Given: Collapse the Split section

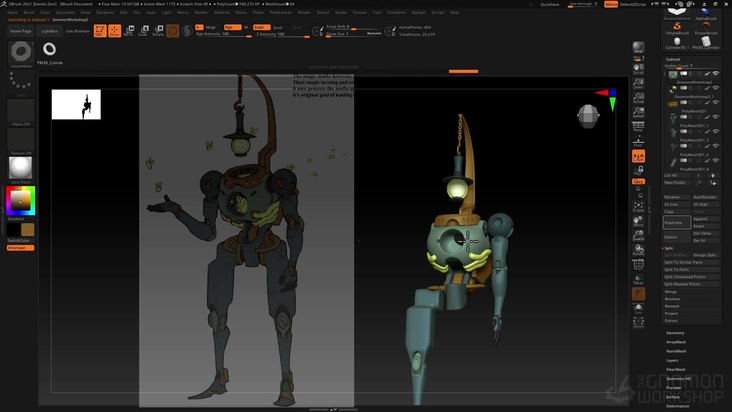Looking at the screenshot, I should (668, 248).
